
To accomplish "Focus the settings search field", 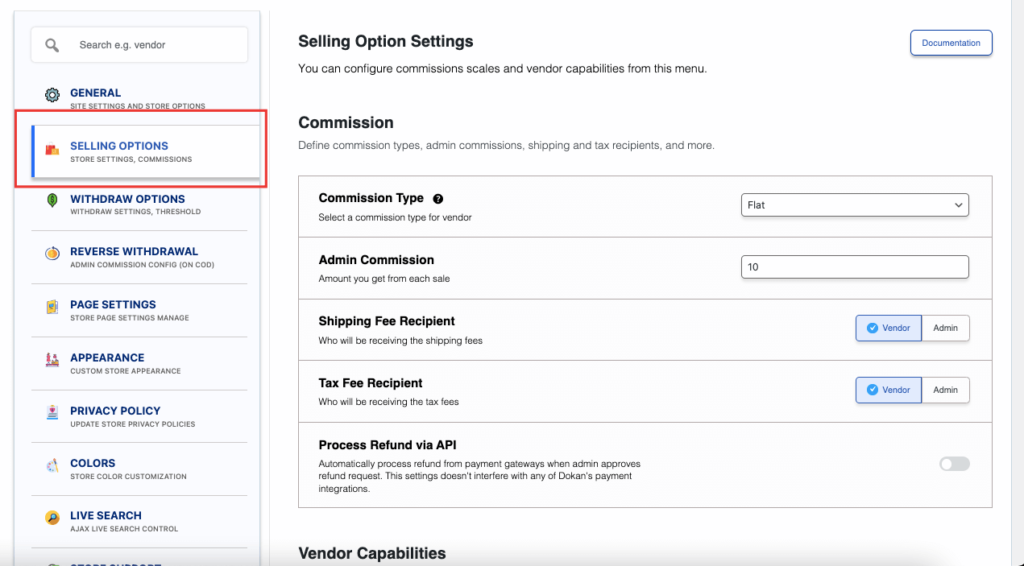I will pyautogui.click(x=139, y=45).
